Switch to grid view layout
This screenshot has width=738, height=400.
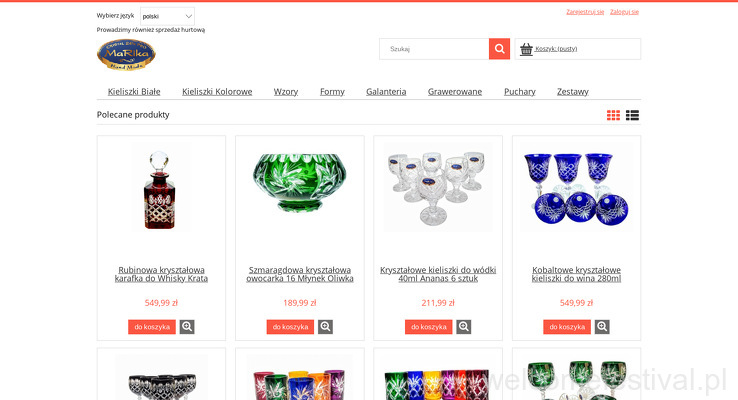tap(613, 115)
